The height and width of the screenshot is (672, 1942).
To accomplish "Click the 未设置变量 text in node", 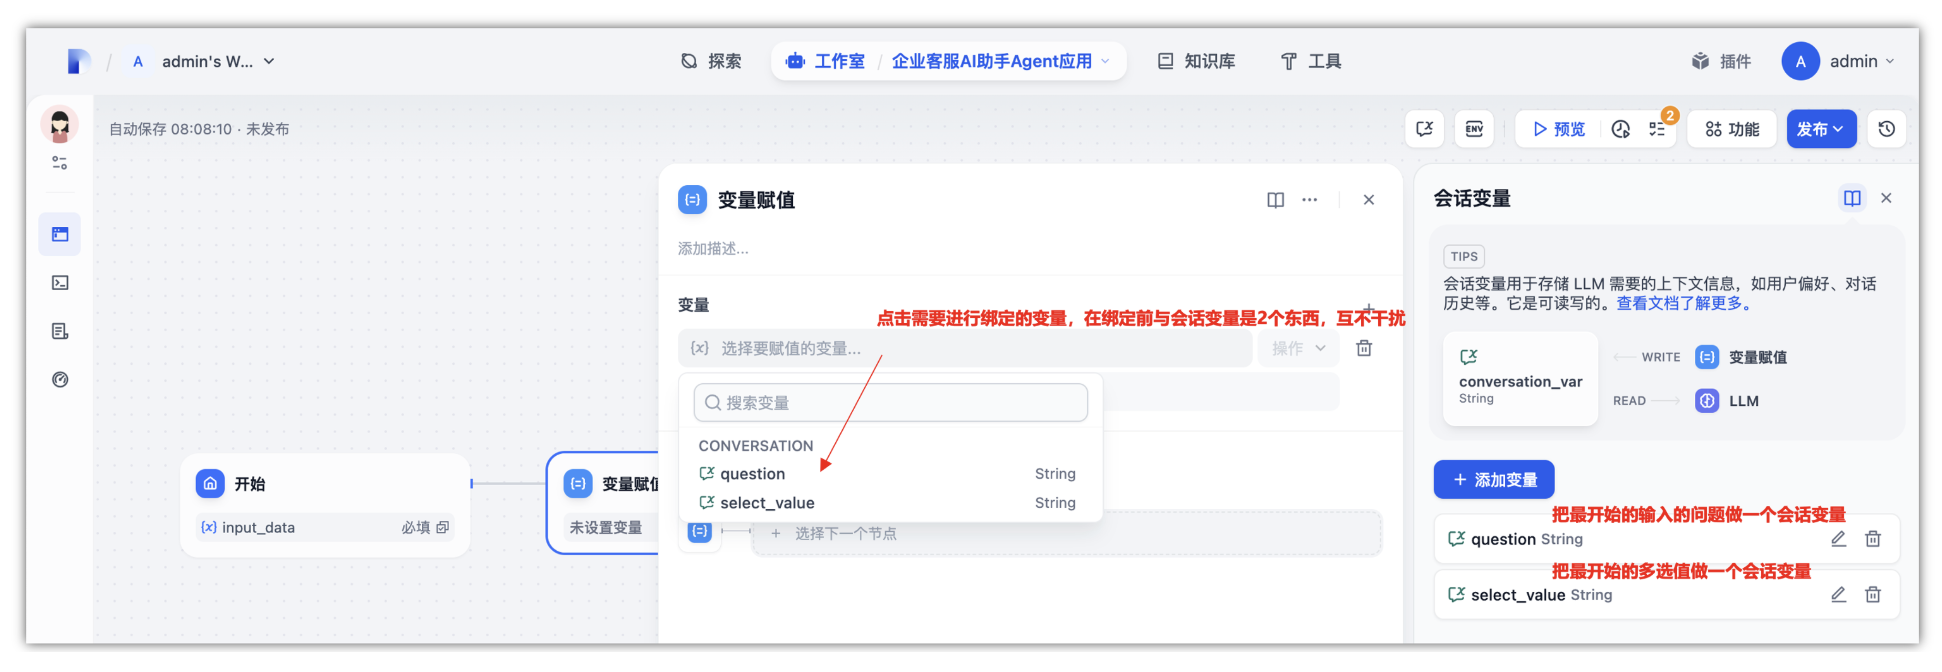I will tap(606, 527).
